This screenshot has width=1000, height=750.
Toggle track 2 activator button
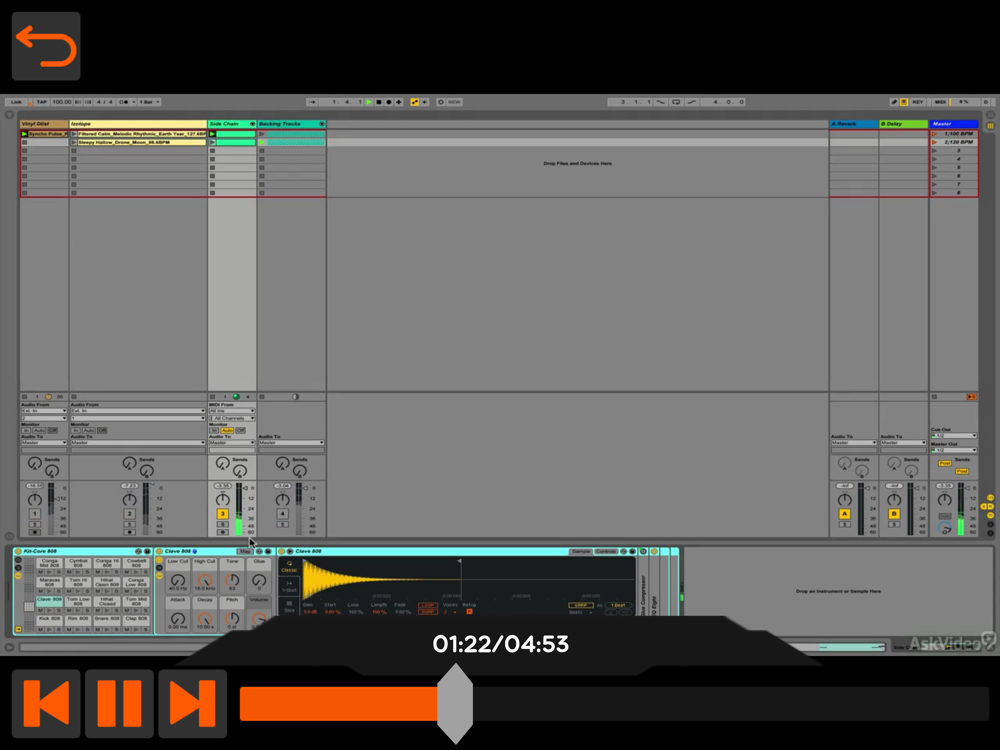(129, 514)
